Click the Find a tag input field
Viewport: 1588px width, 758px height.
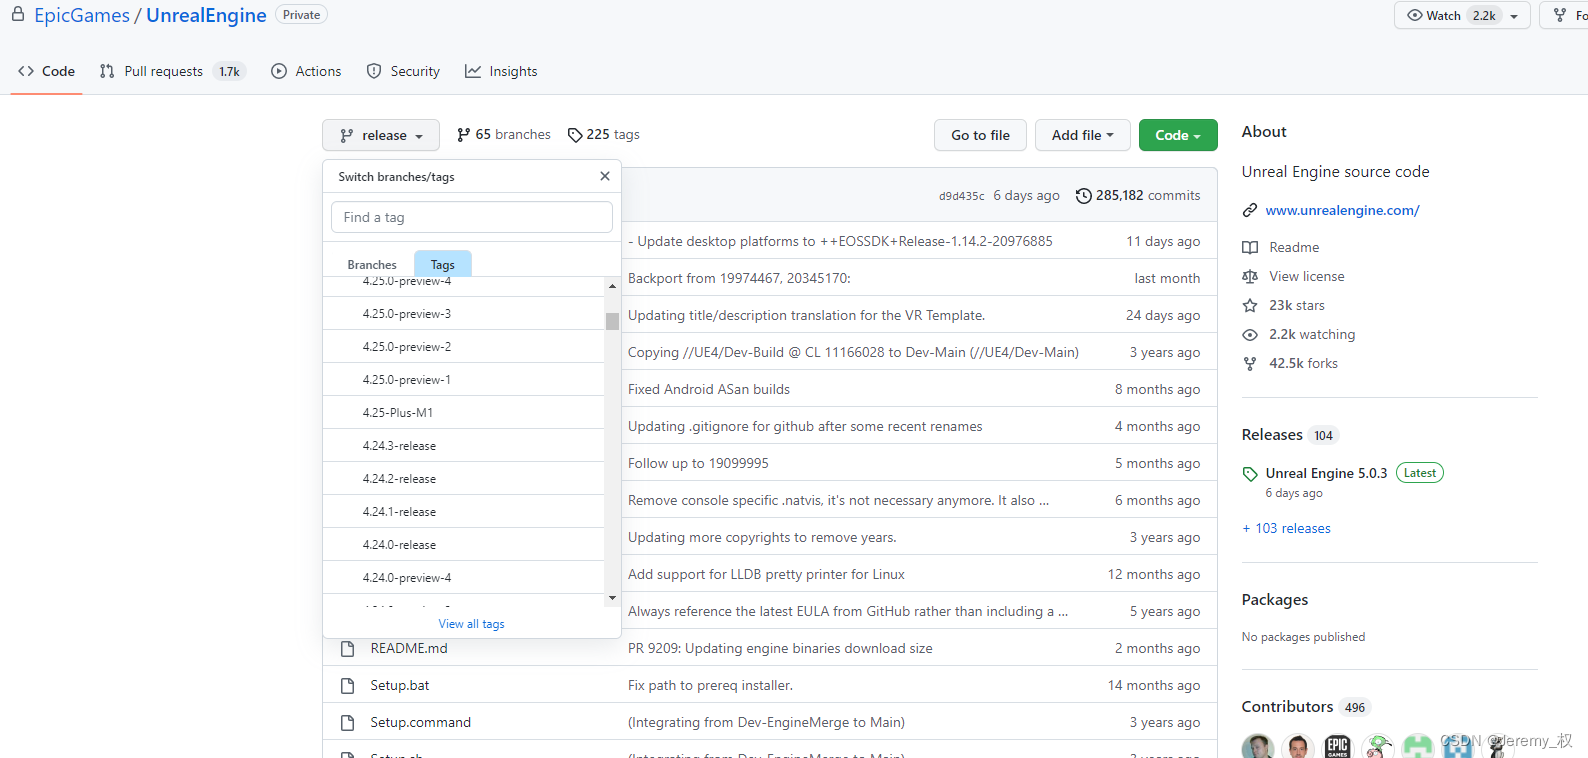(x=471, y=217)
